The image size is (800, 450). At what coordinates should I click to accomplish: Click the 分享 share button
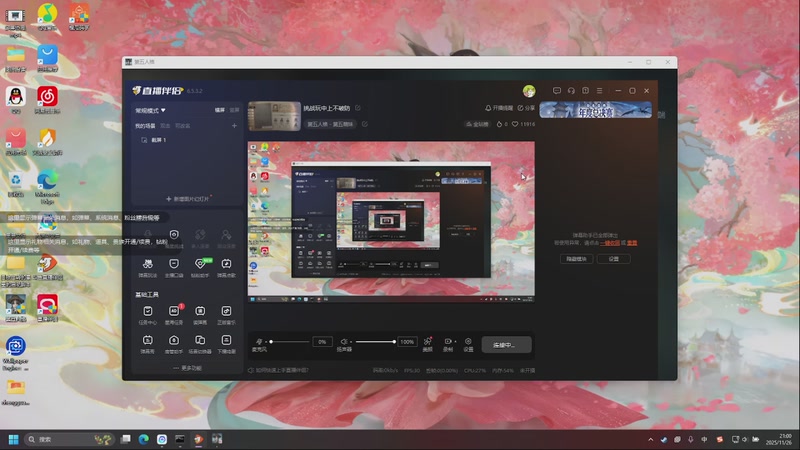526,108
